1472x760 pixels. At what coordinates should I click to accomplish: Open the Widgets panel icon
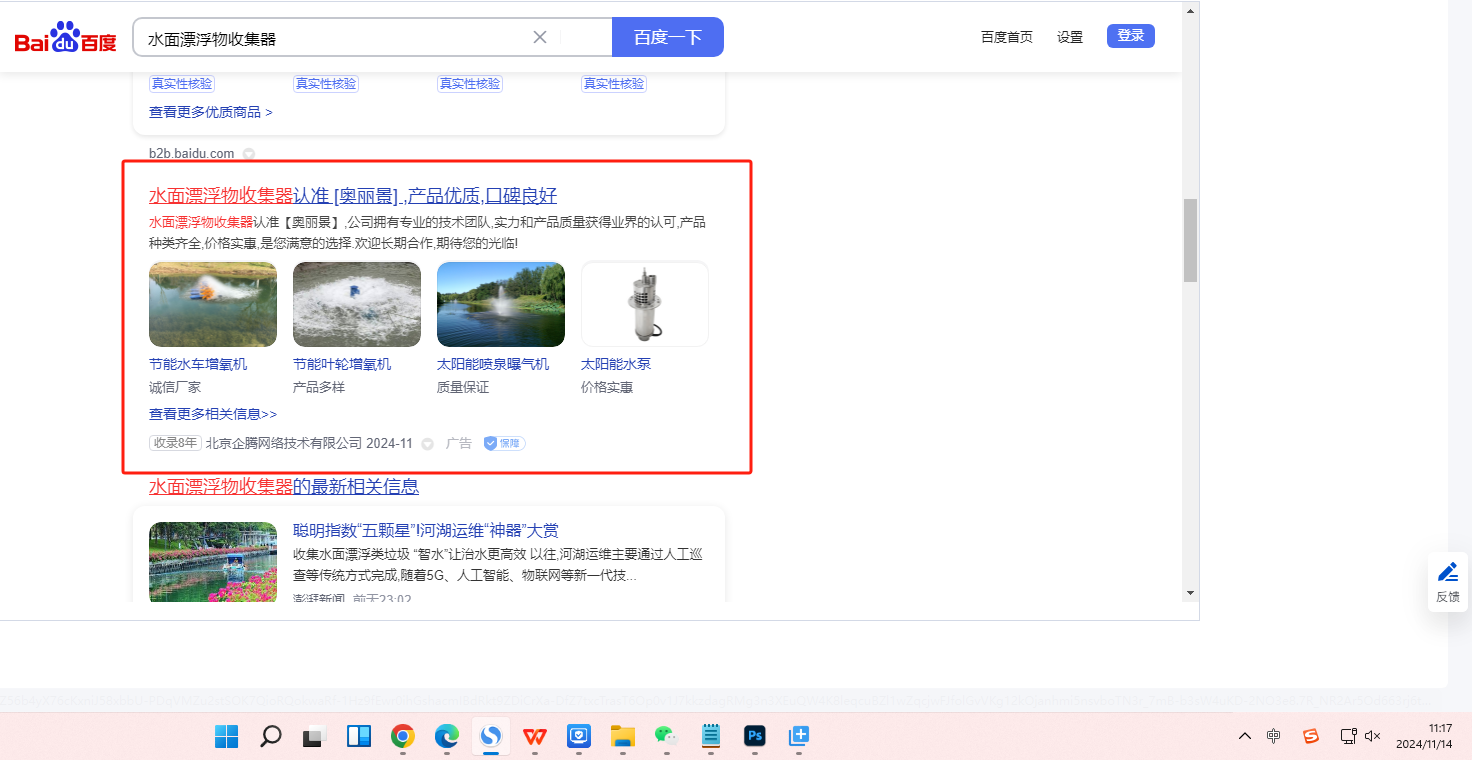[x=359, y=737]
